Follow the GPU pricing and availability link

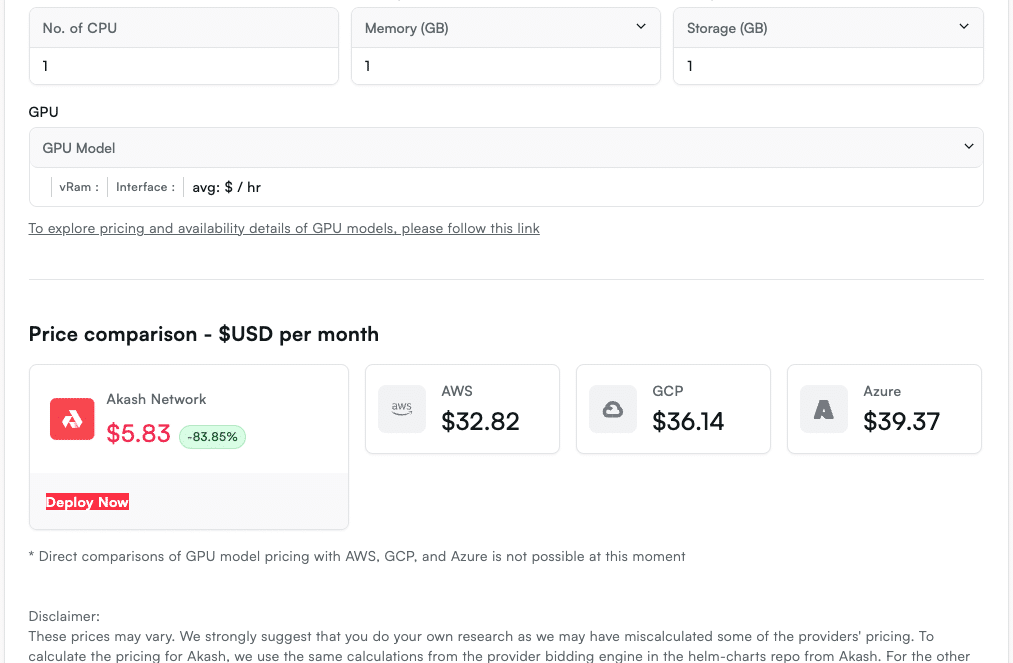284,228
